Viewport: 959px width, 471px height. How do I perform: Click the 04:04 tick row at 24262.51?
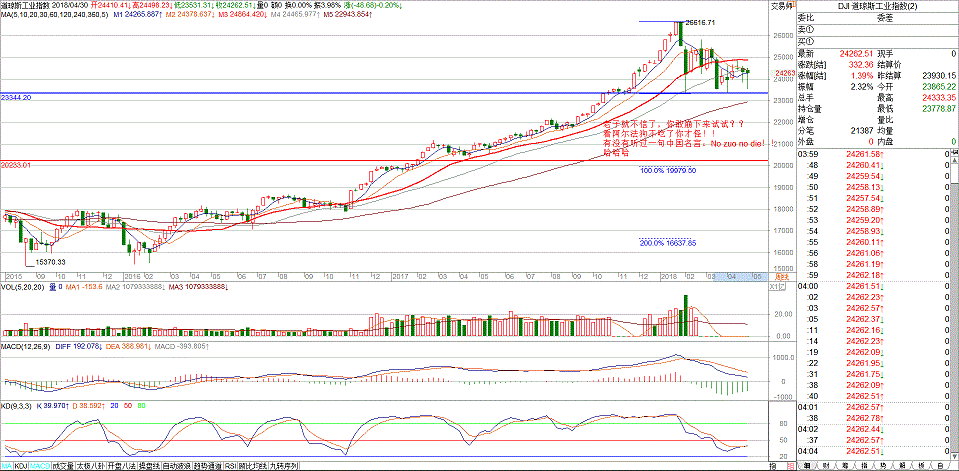tap(875, 451)
